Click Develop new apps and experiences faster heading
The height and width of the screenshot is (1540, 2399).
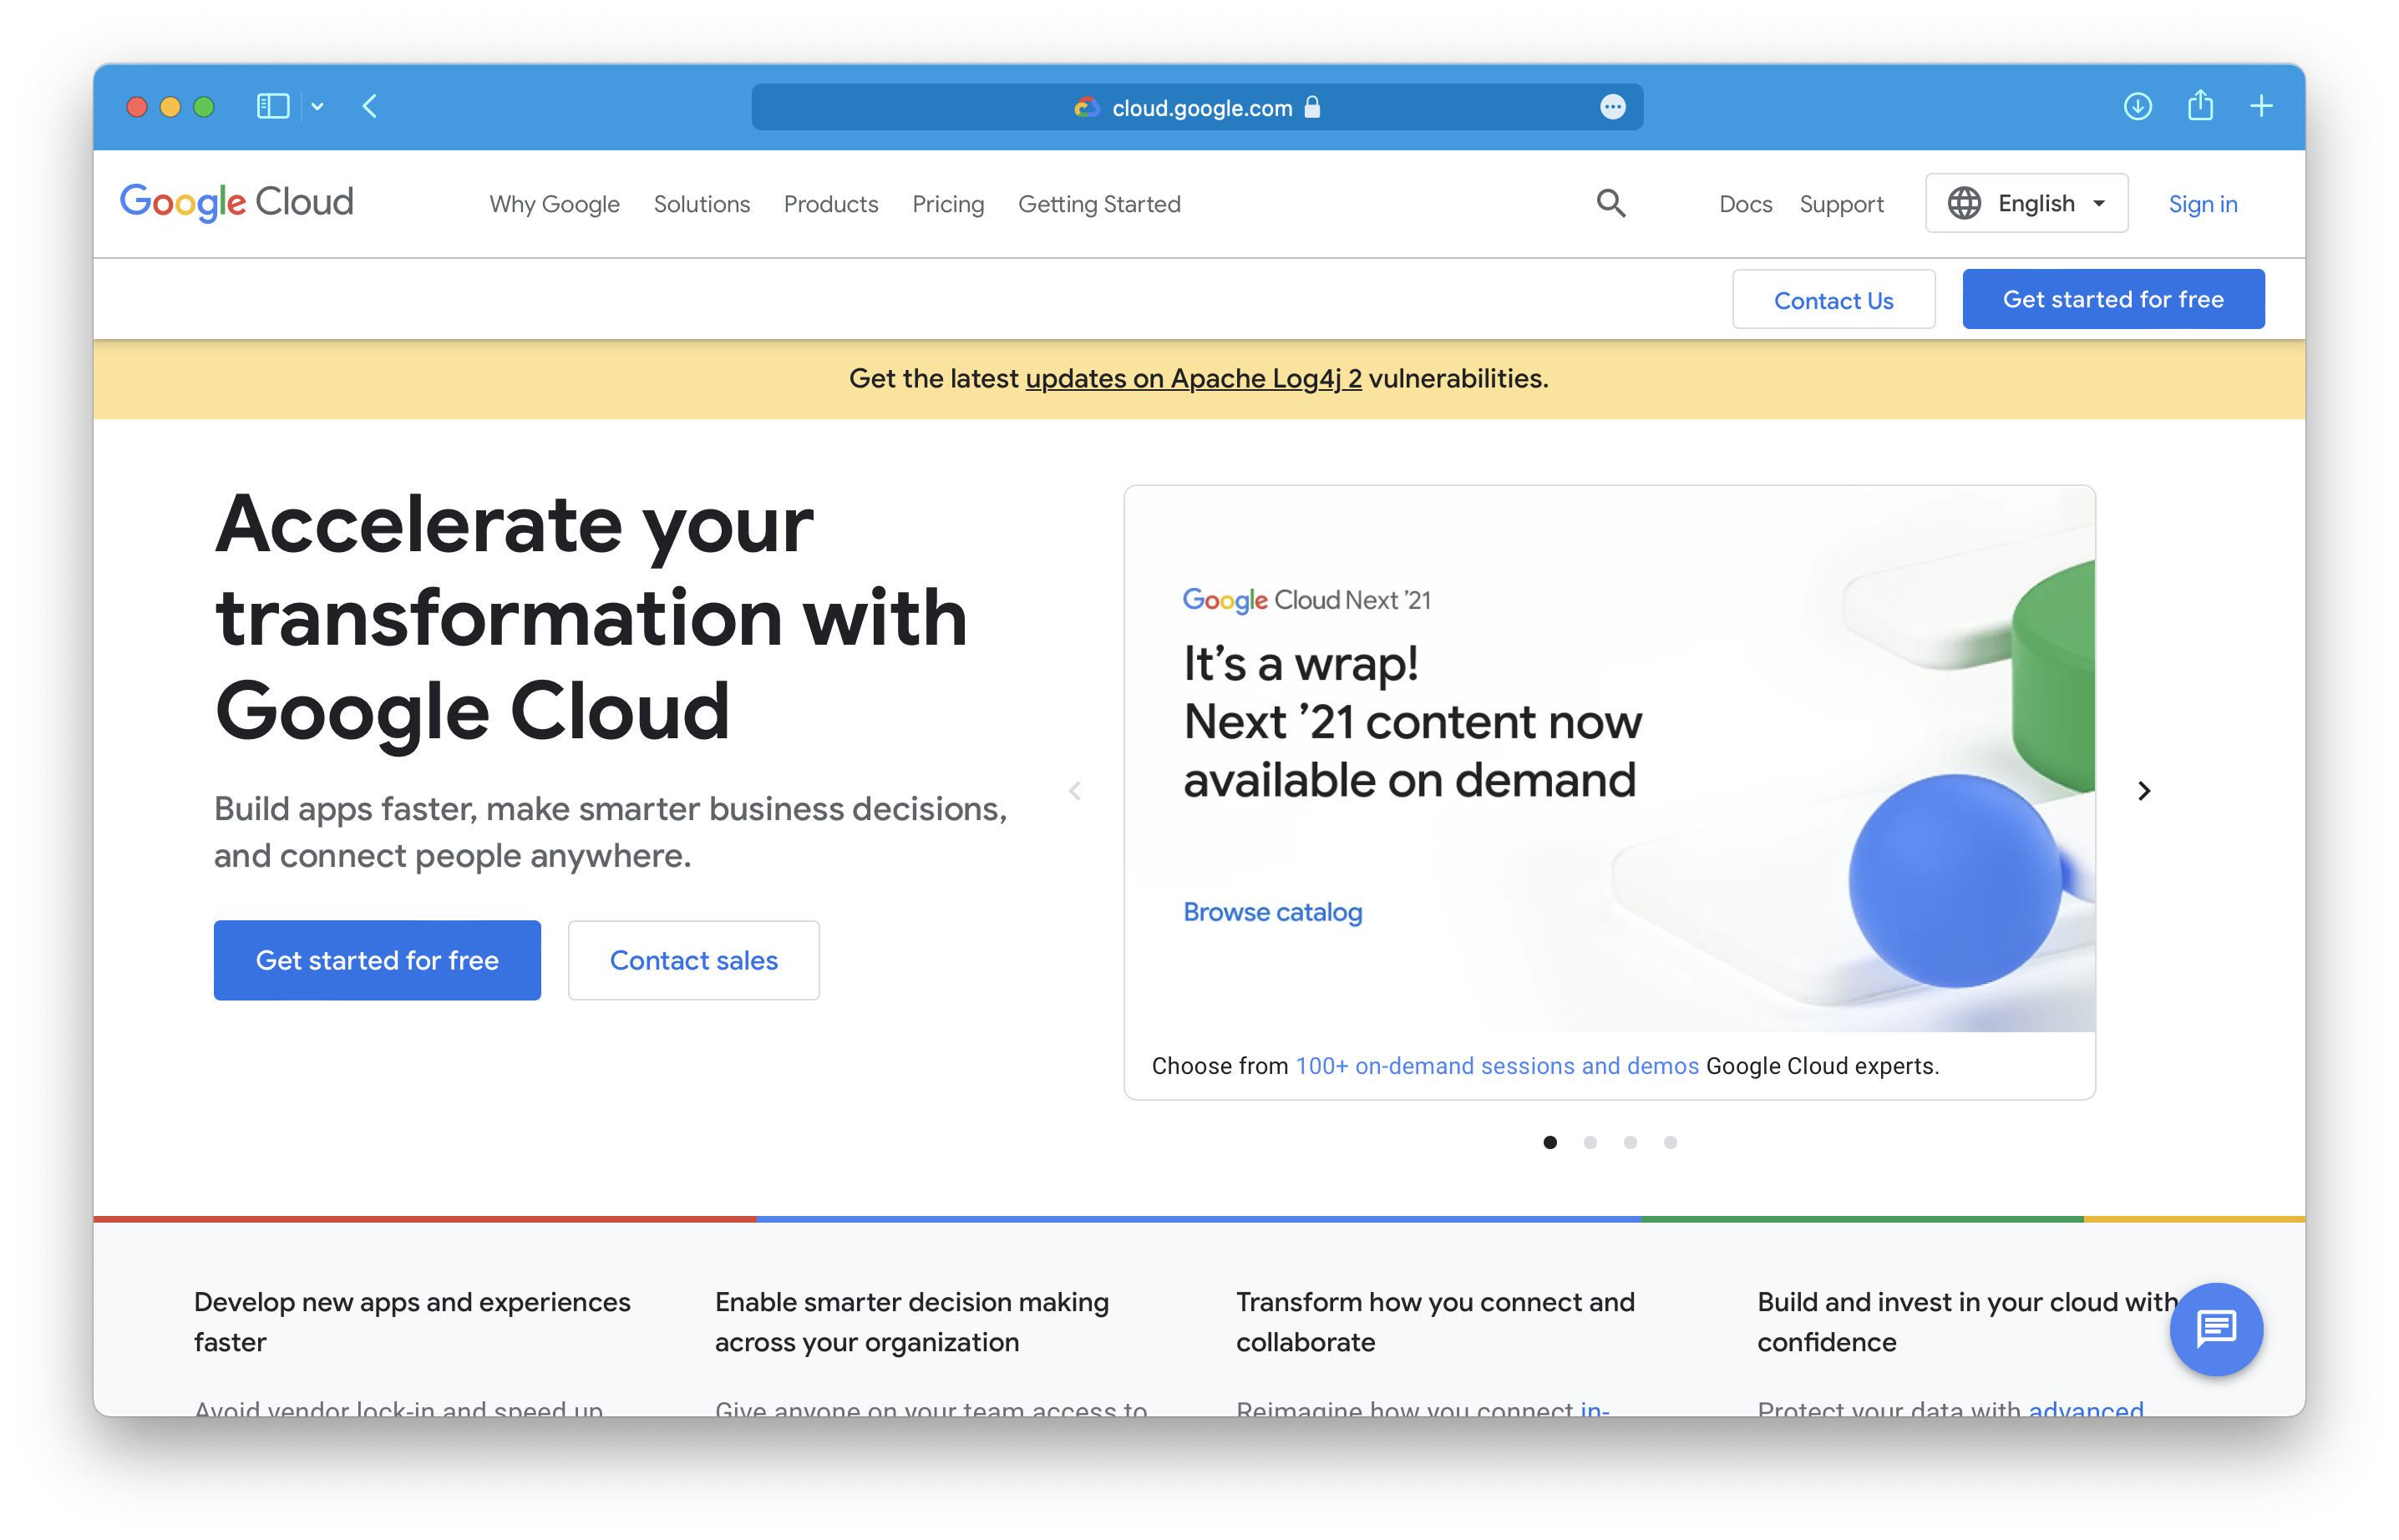[412, 1322]
